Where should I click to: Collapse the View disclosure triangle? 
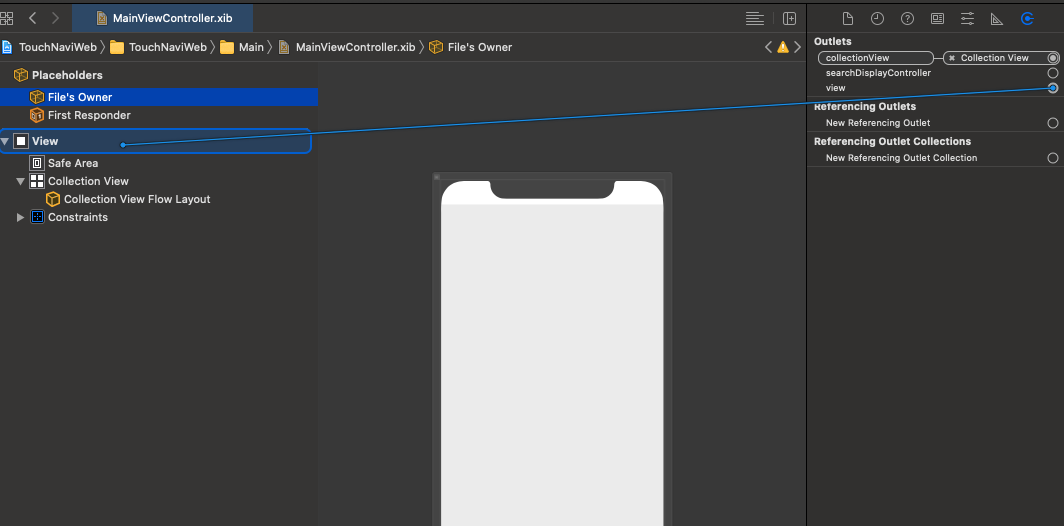(x=6, y=142)
